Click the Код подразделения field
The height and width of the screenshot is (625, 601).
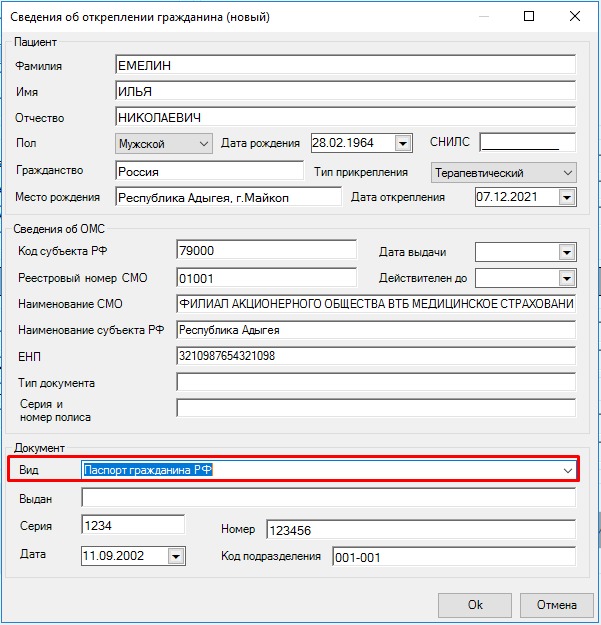point(453,557)
